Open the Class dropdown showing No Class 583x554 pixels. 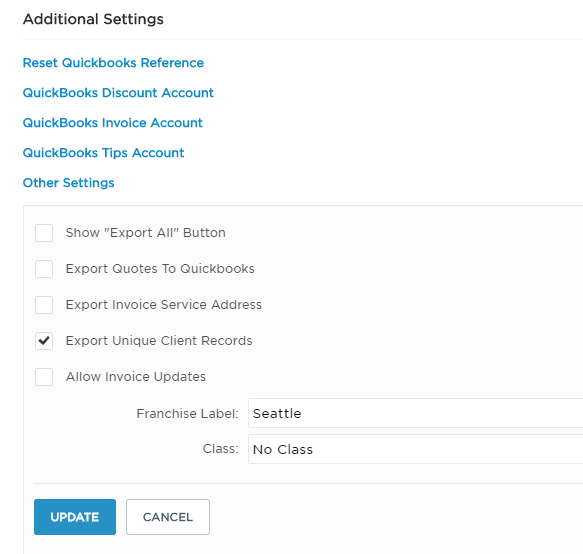(x=415, y=449)
